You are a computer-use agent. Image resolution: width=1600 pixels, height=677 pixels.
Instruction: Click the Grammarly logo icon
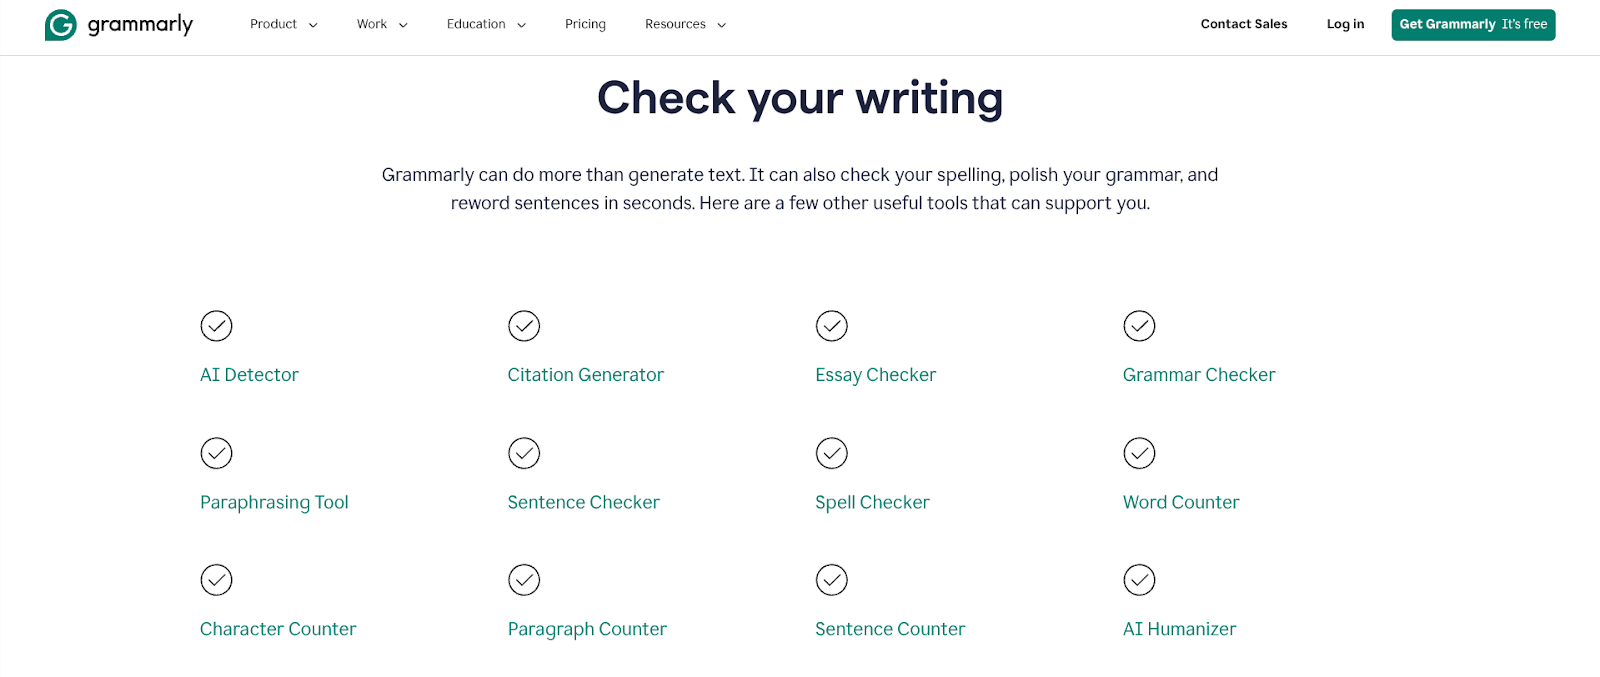61,25
